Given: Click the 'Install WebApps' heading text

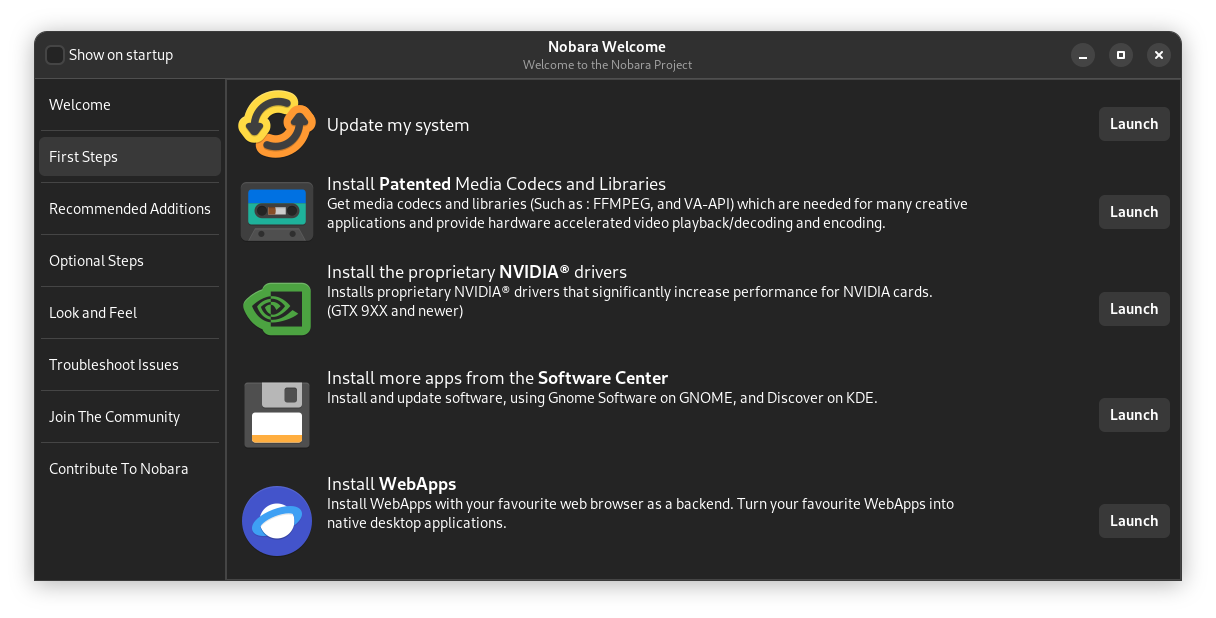Looking at the screenshot, I should 391,484.
